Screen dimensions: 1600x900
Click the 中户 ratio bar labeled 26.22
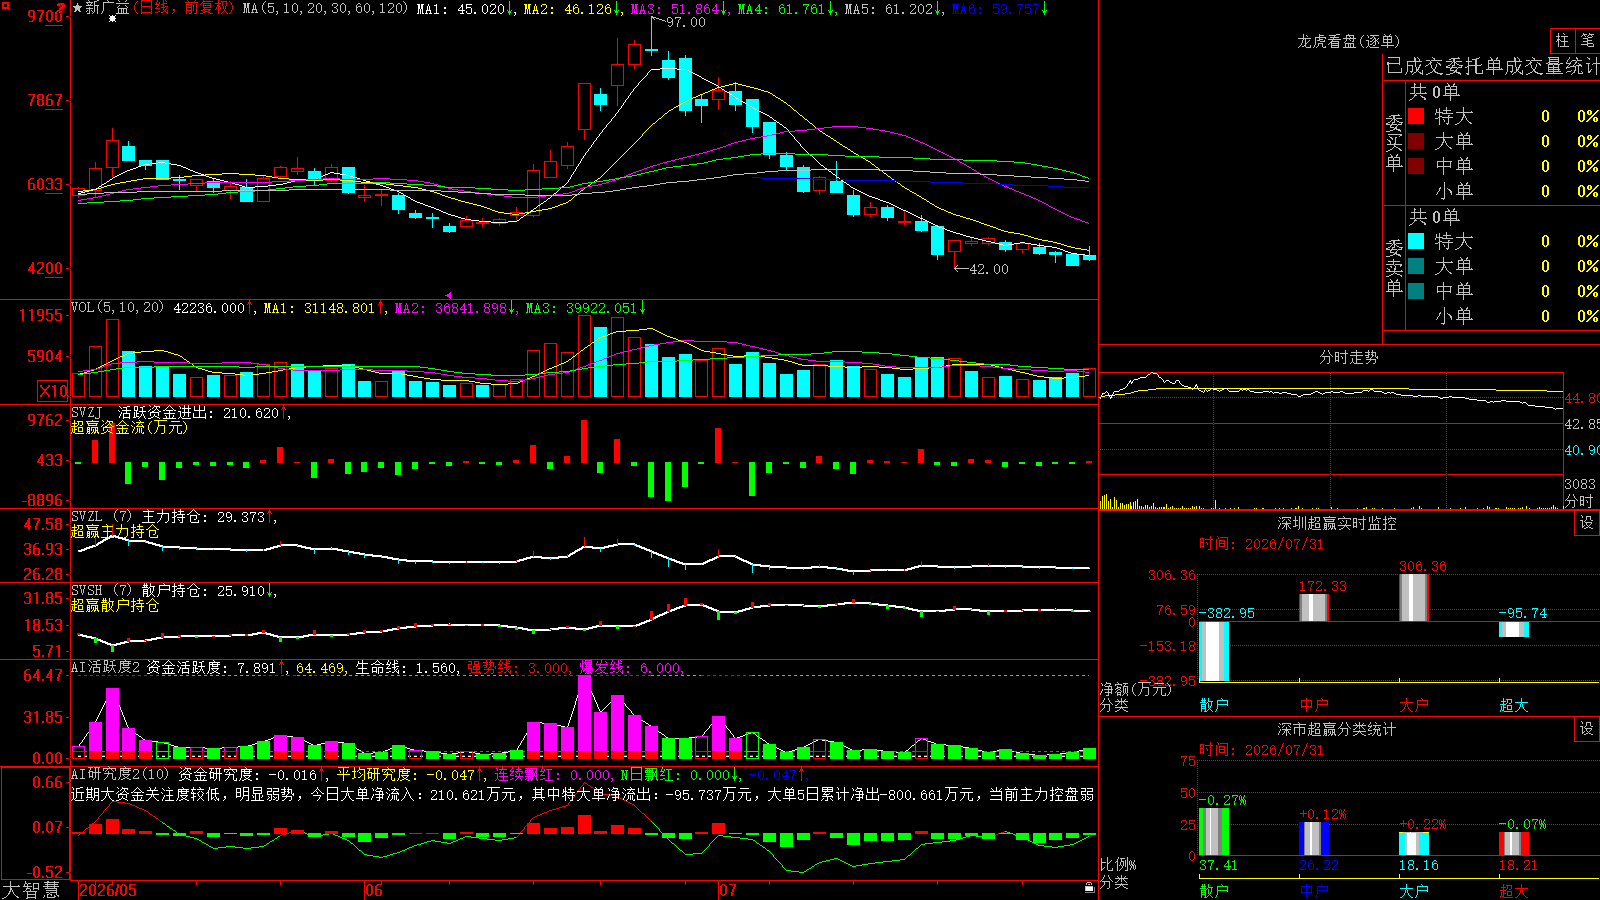tap(1314, 838)
